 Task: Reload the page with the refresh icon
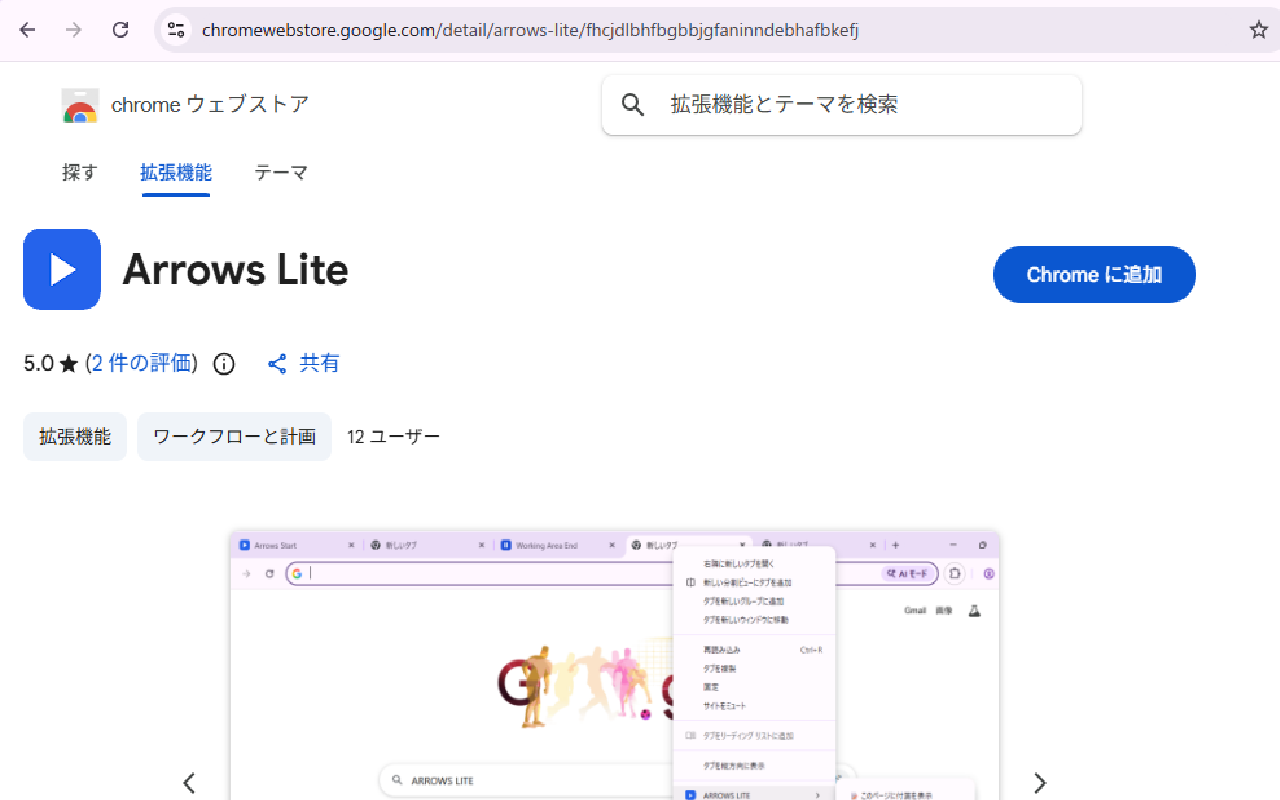click(120, 30)
